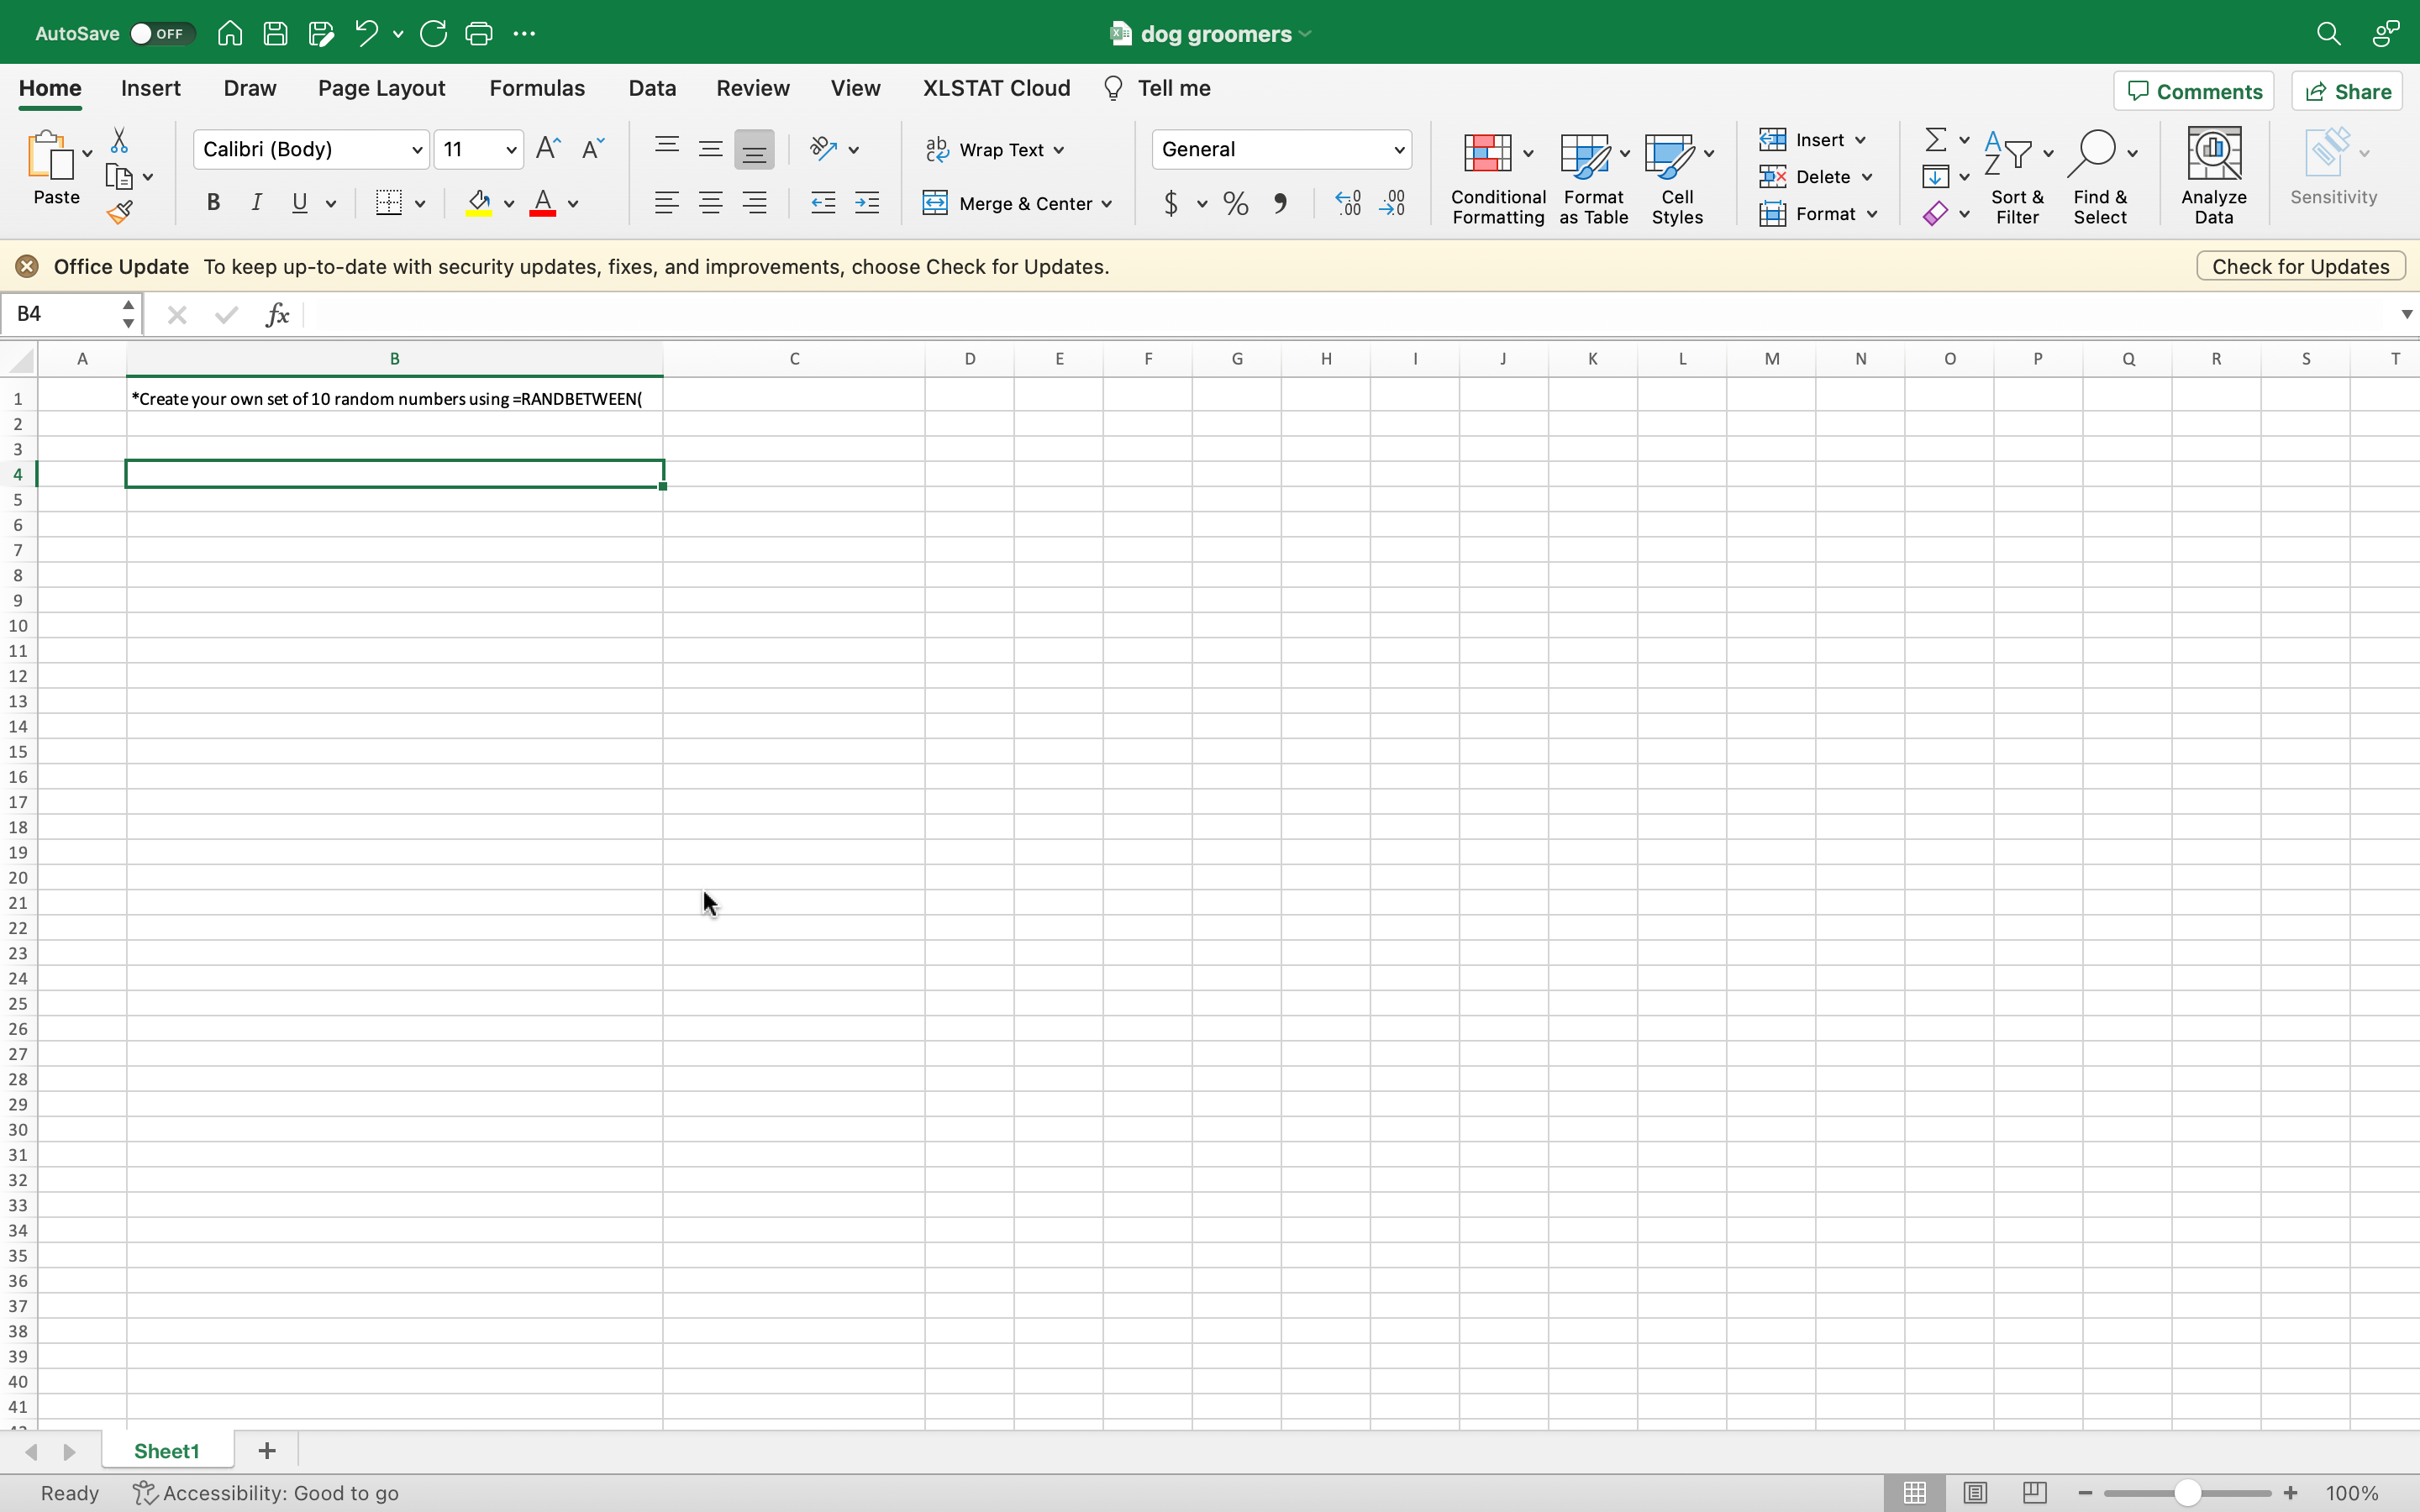Open the Review ribbon tab
2420x1512 pixels.
[753, 88]
